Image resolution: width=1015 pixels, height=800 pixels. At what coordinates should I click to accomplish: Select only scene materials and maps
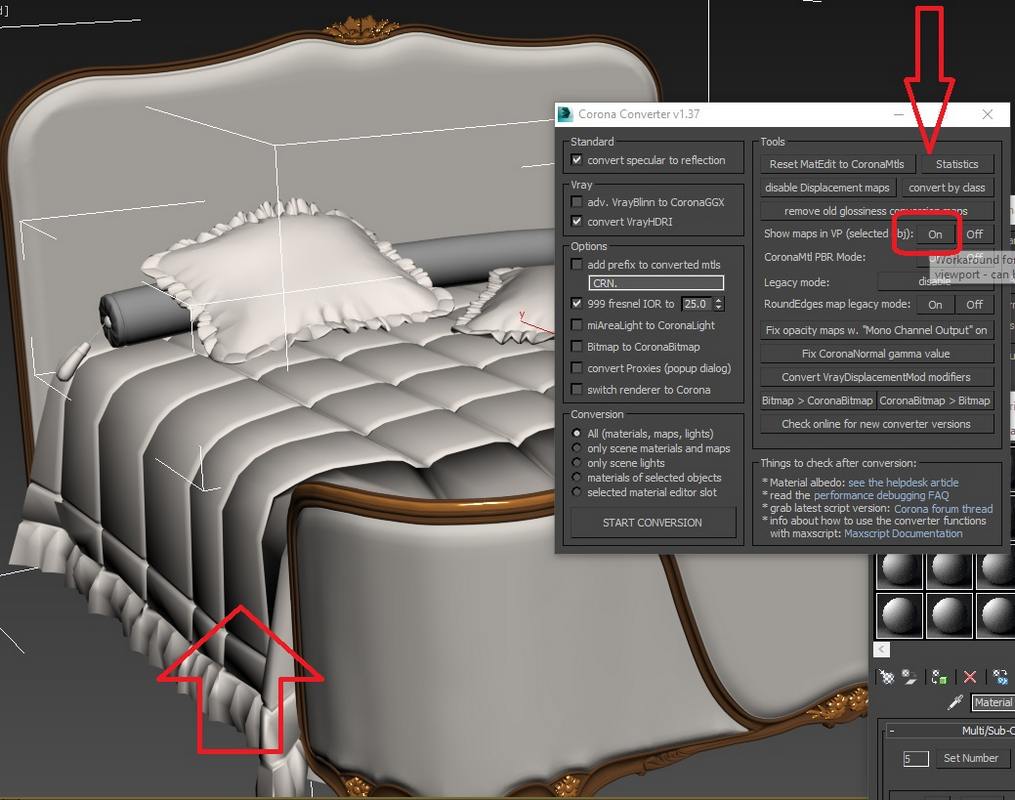(x=576, y=448)
